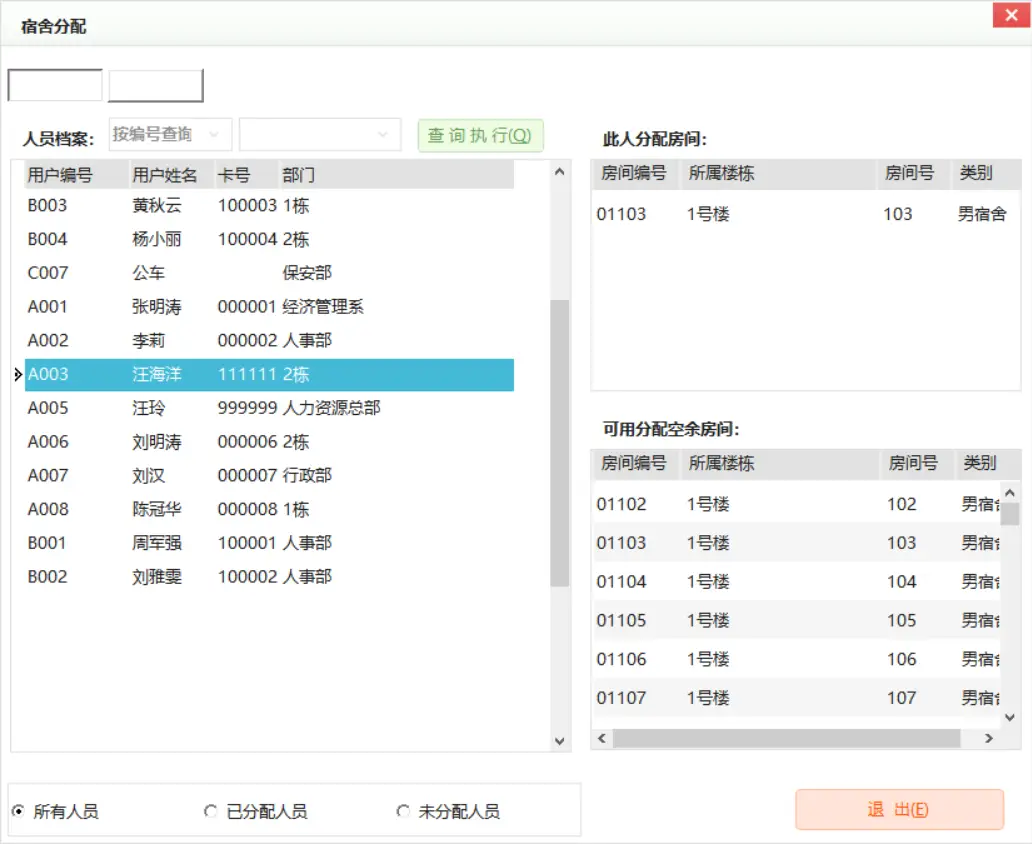Click the person list scrollbar down arrow
Screen dimensions: 1032x844
tap(560, 740)
